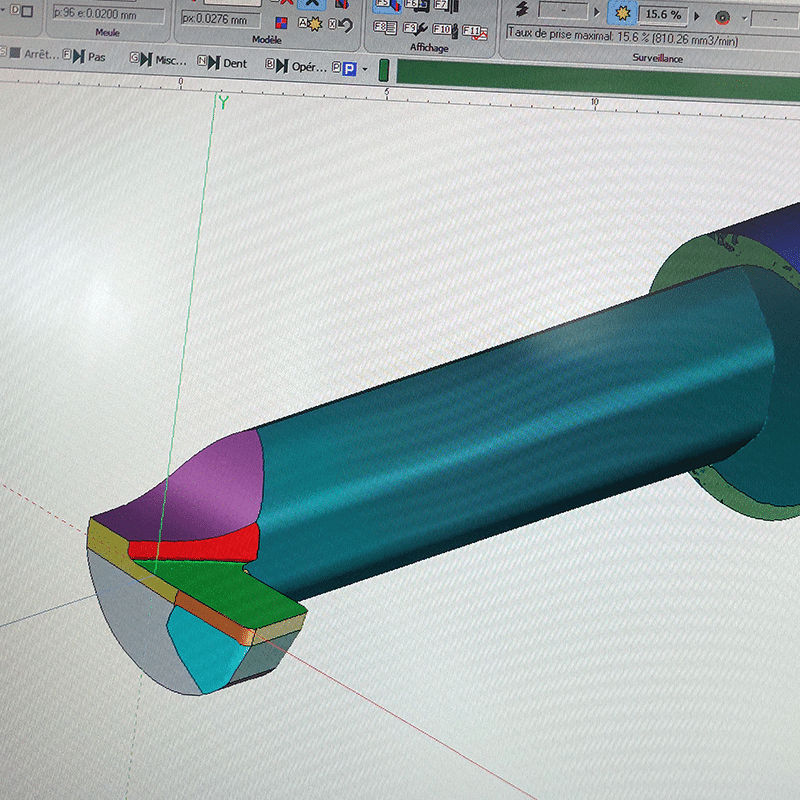Image resolution: width=800 pixels, height=800 pixels.
Task: Toggle the F10 display icon
Action: coord(444,29)
